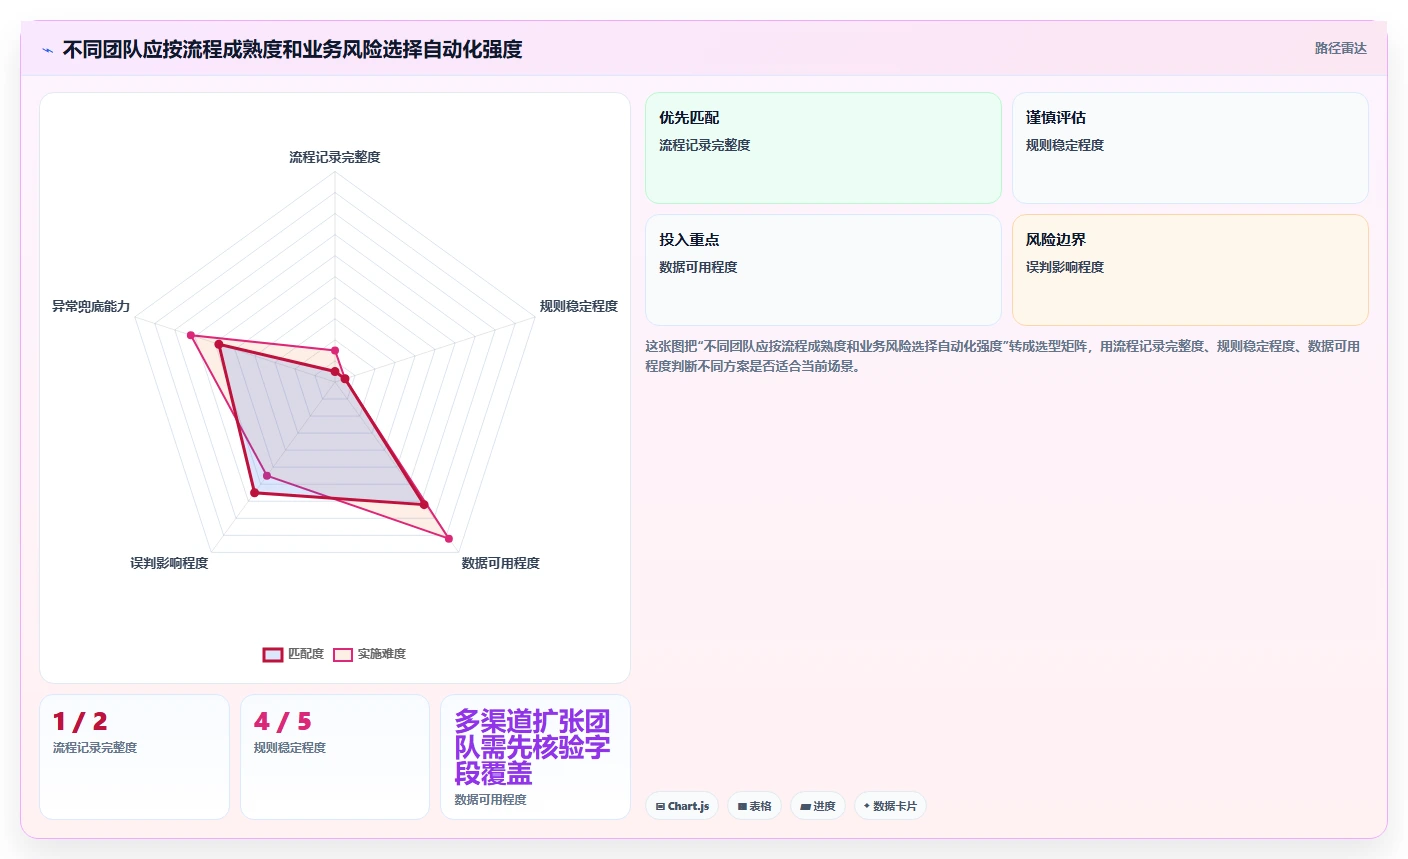Click the 表格 tag chip
The height and width of the screenshot is (859, 1408).
[754, 806]
